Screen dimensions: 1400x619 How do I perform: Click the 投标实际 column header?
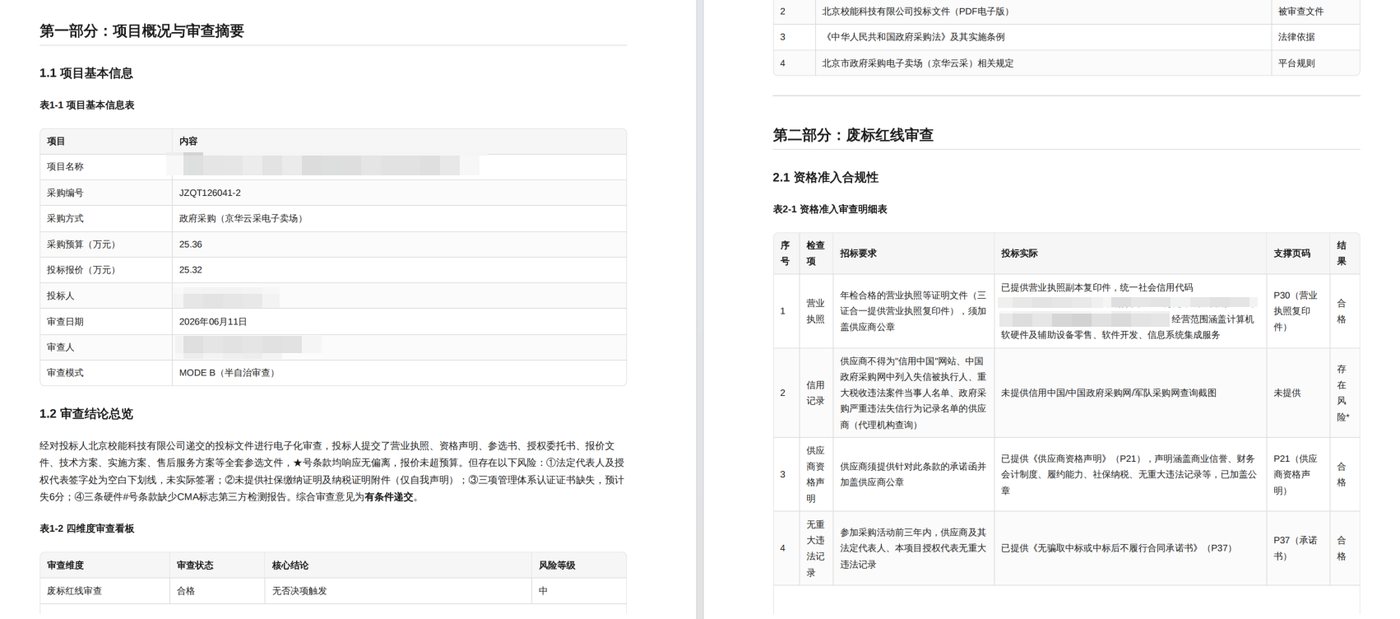point(1019,253)
